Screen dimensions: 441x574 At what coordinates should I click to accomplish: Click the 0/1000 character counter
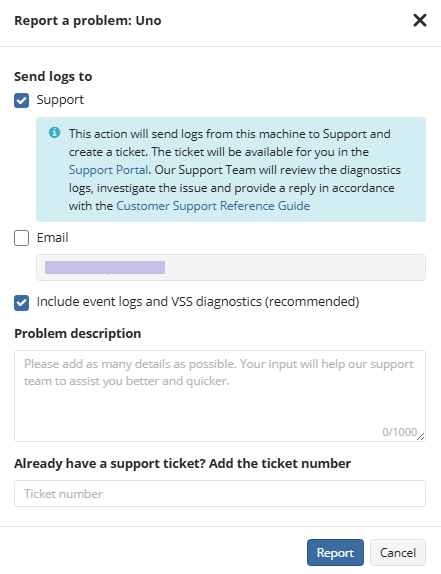pos(399,432)
